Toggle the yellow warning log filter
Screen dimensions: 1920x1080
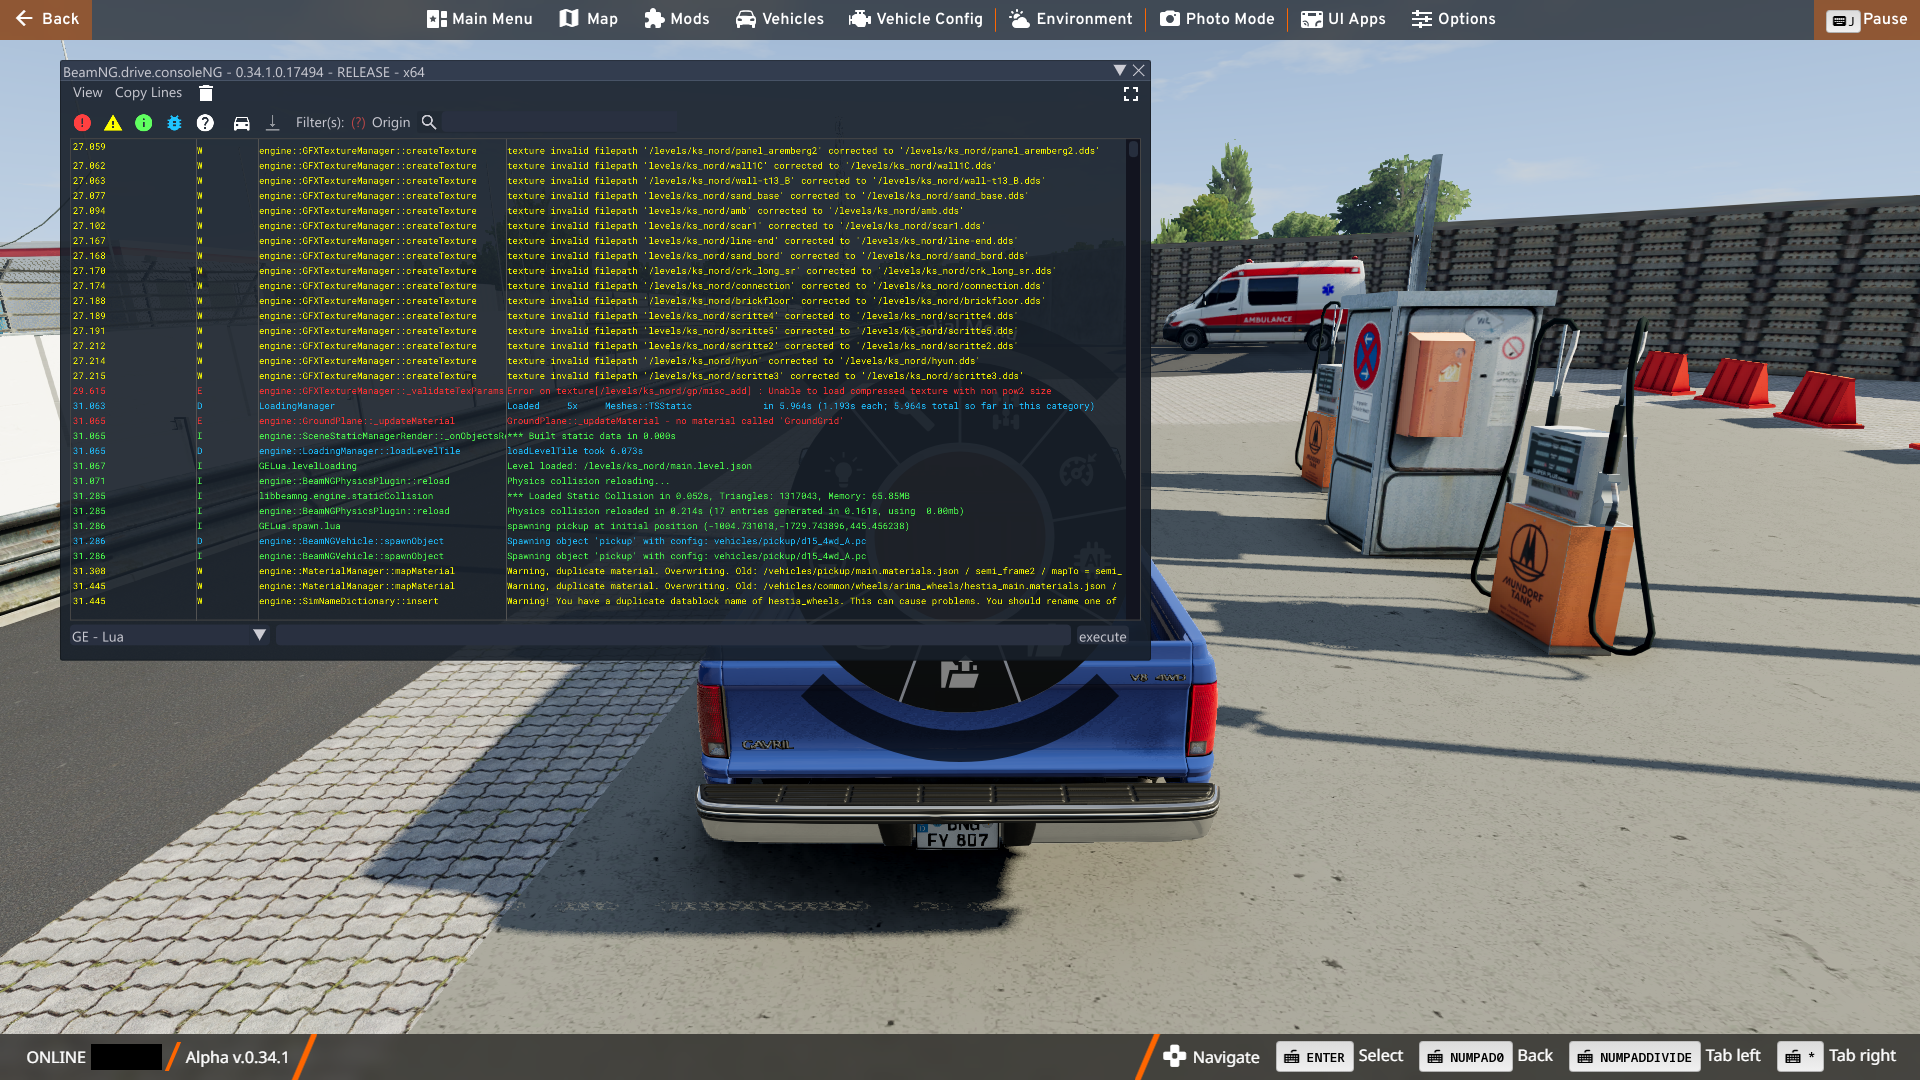click(x=113, y=123)
